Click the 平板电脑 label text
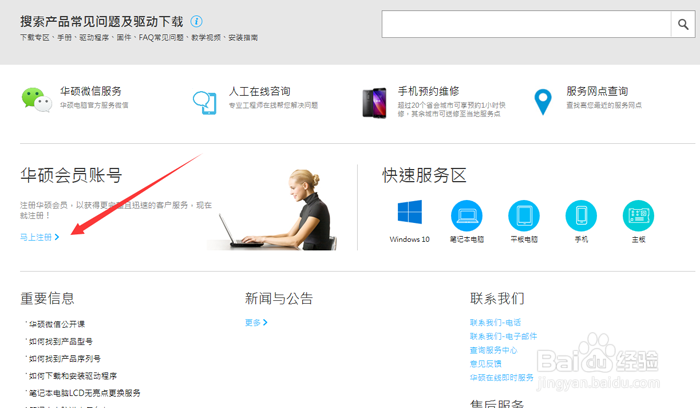 click(524, 239)
